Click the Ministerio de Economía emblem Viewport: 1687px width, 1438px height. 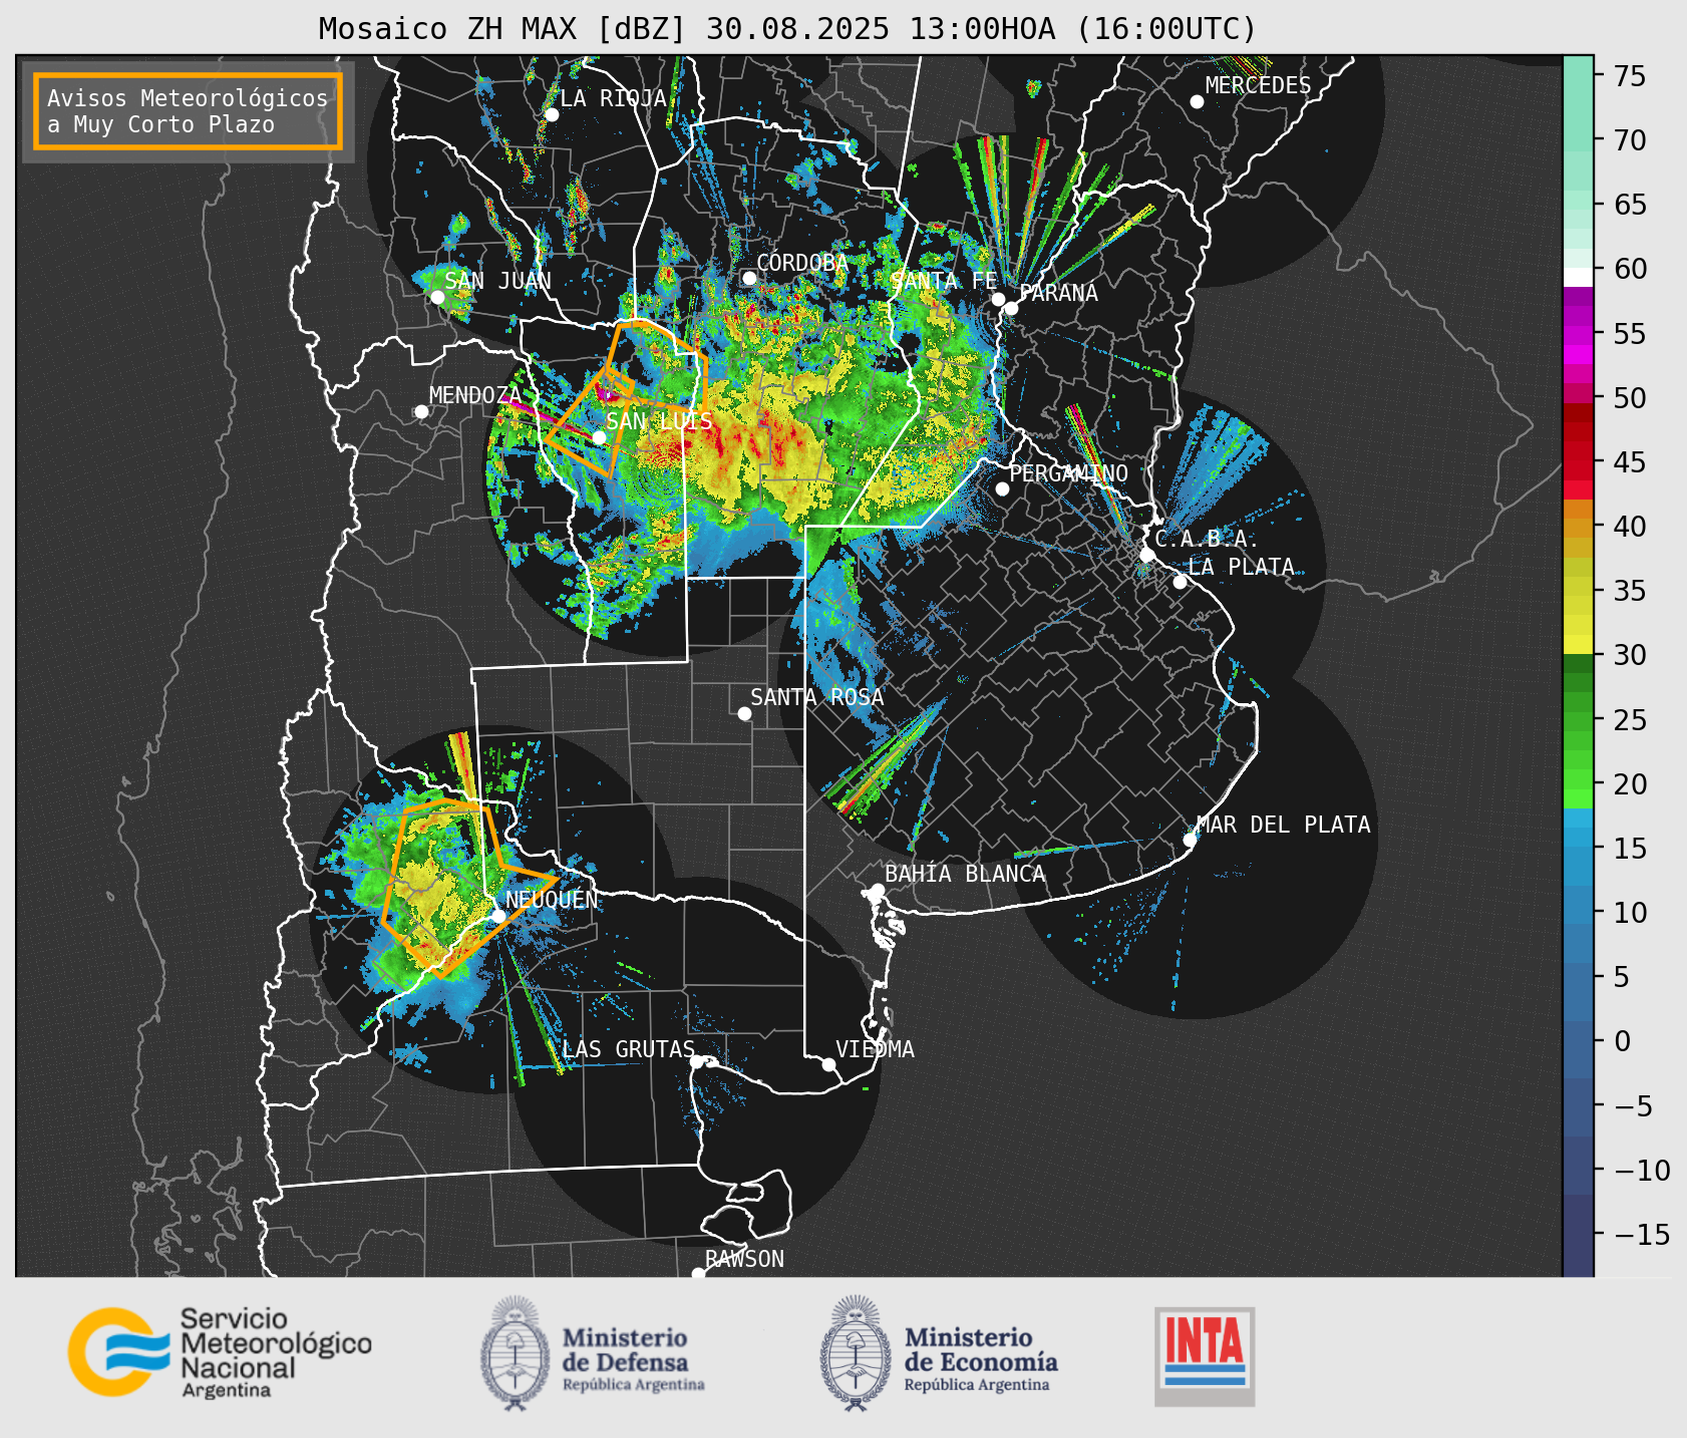[855, 1353]
